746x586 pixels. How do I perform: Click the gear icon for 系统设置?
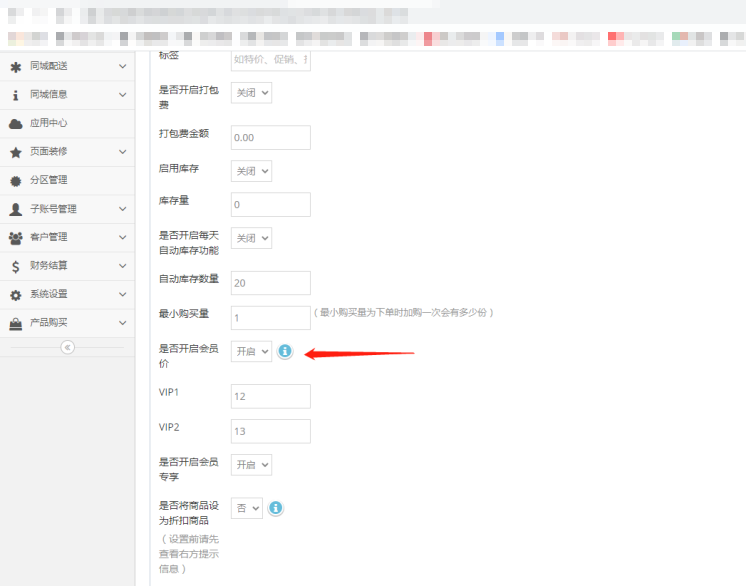pos(15,295)
